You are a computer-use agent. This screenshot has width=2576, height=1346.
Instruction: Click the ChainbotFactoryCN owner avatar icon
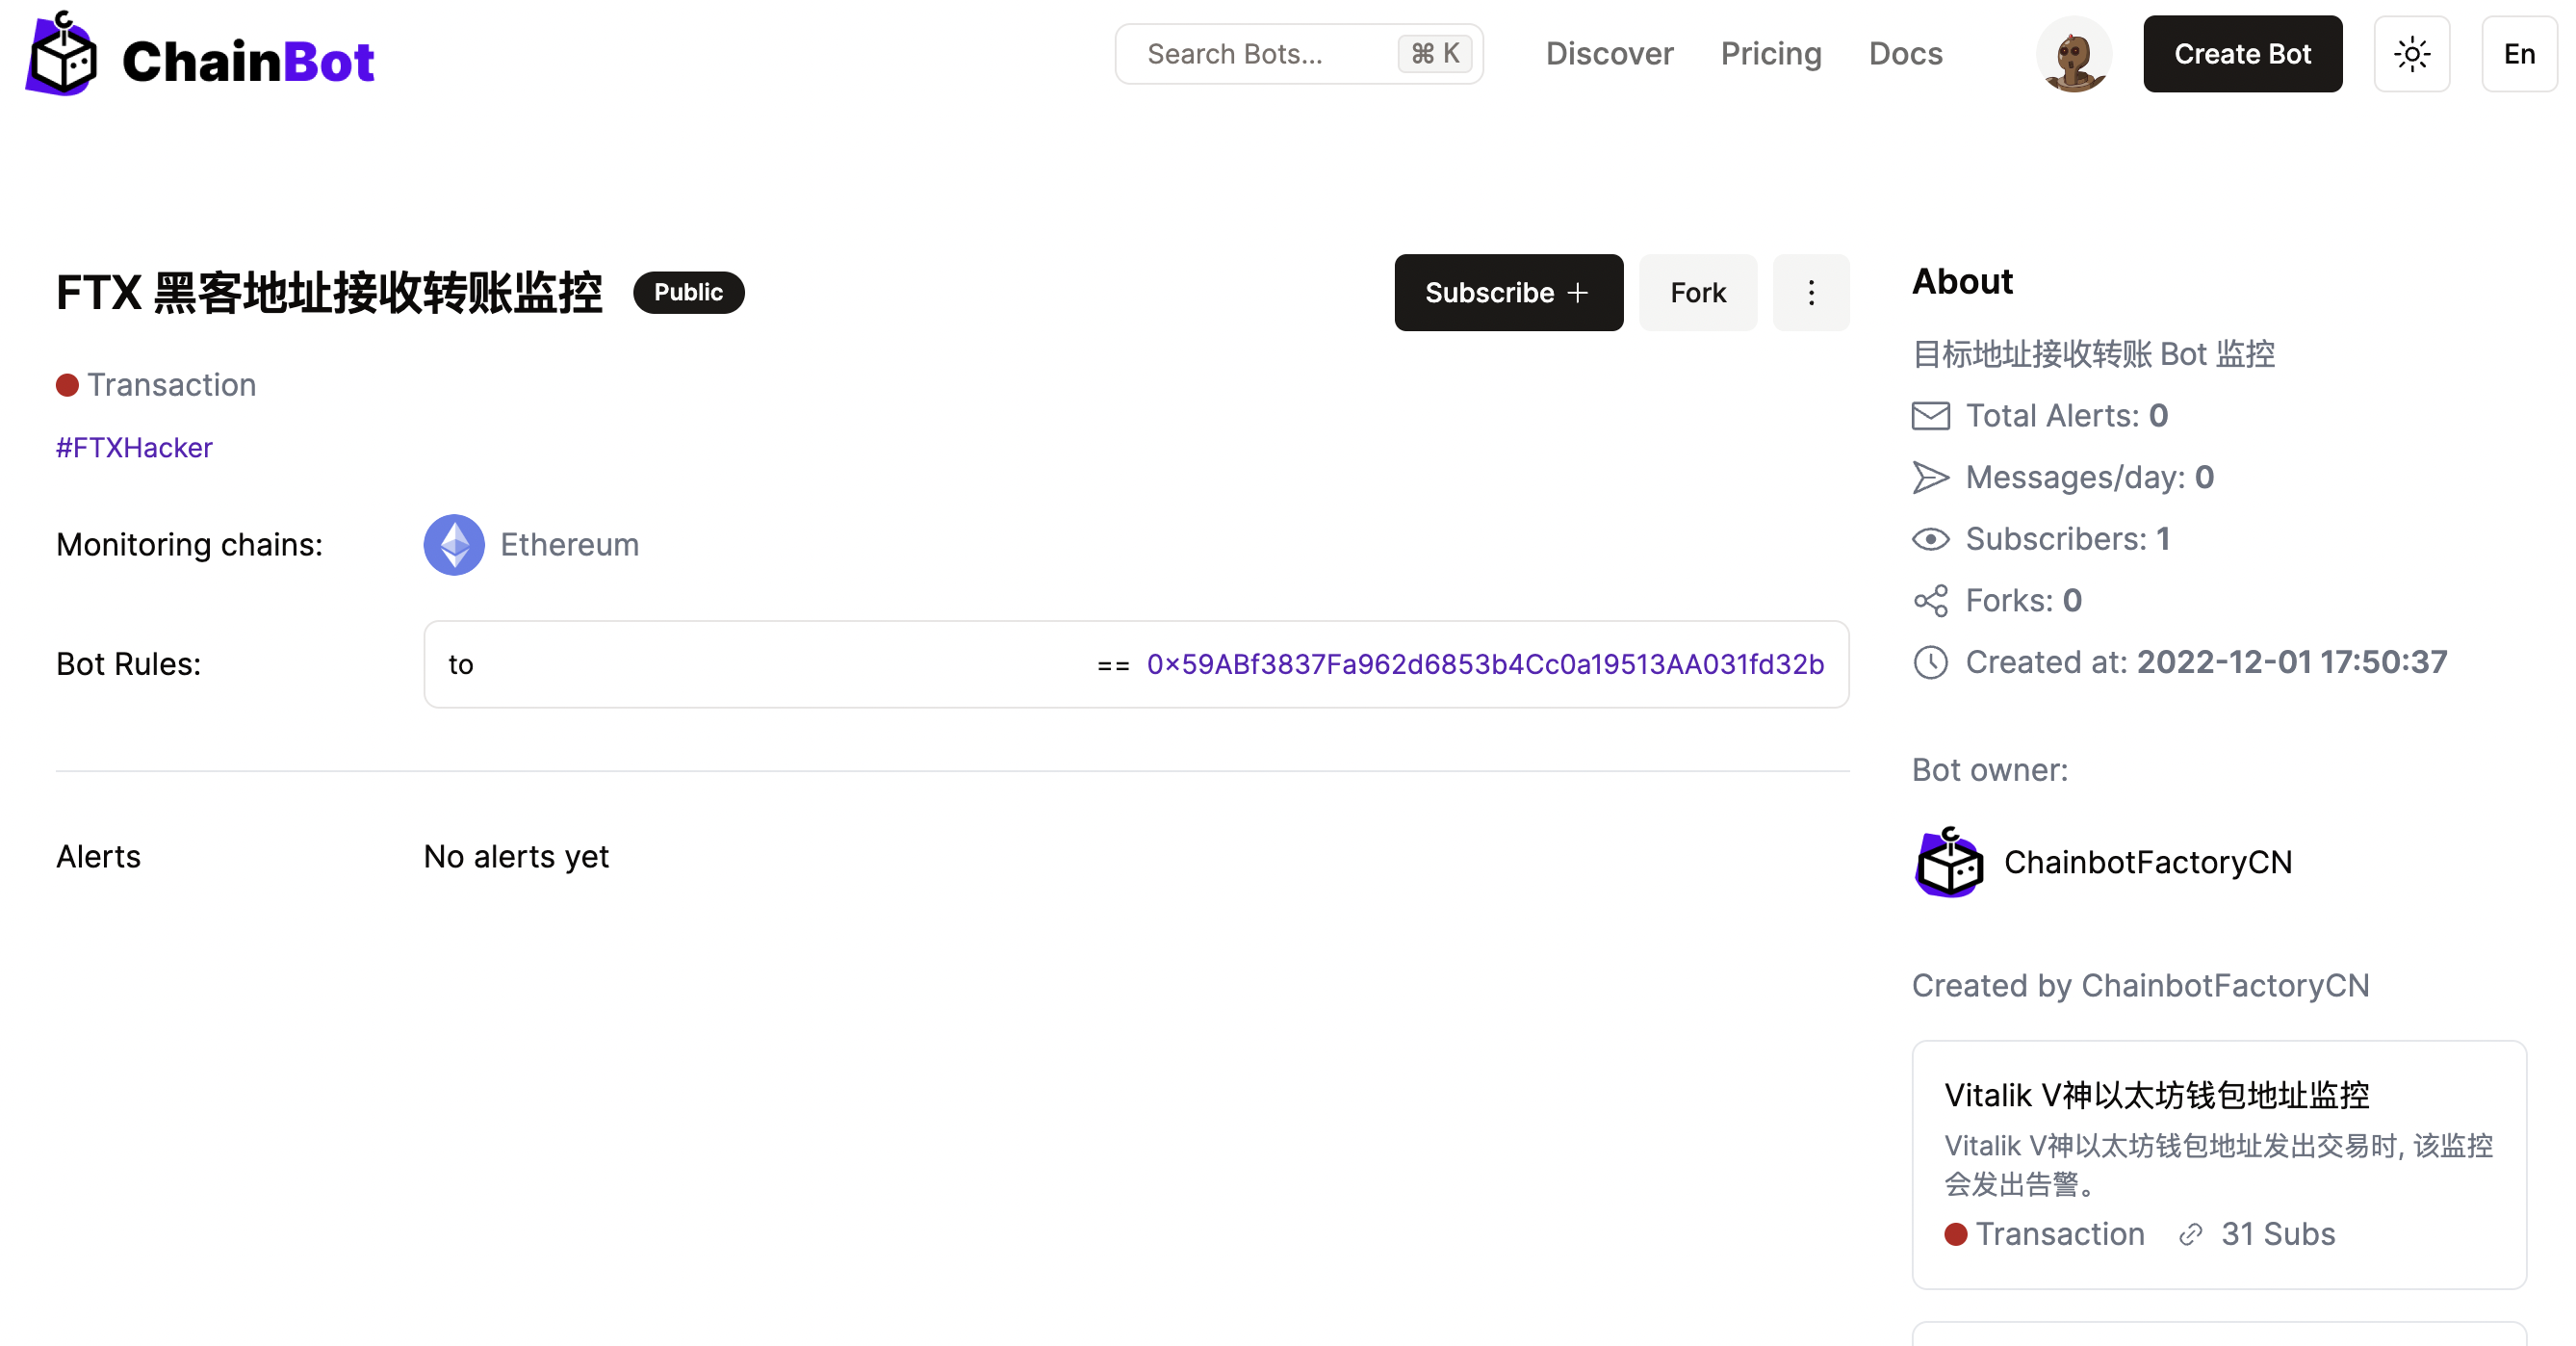tap(1948, 862)
